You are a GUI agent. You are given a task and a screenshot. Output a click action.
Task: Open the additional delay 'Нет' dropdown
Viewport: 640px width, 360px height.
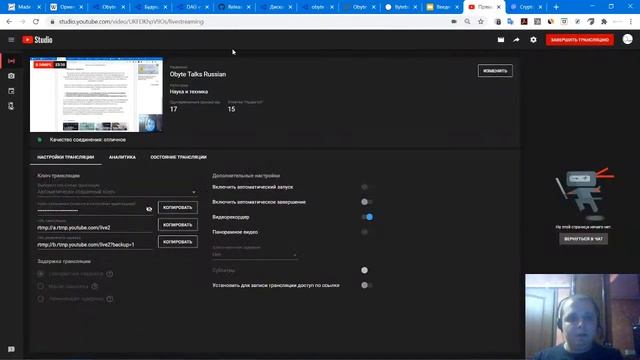tap(254, 254)
